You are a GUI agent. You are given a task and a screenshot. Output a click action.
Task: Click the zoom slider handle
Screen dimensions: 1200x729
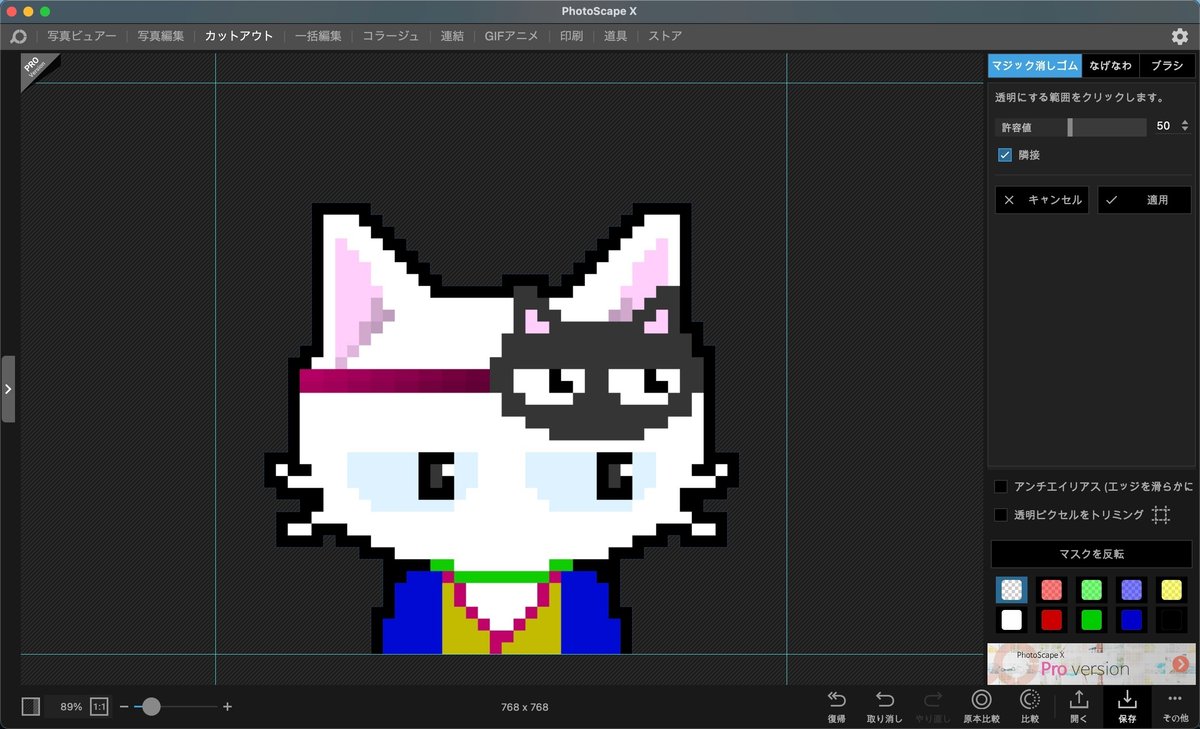pyautogui.click(x=151, y=706)
